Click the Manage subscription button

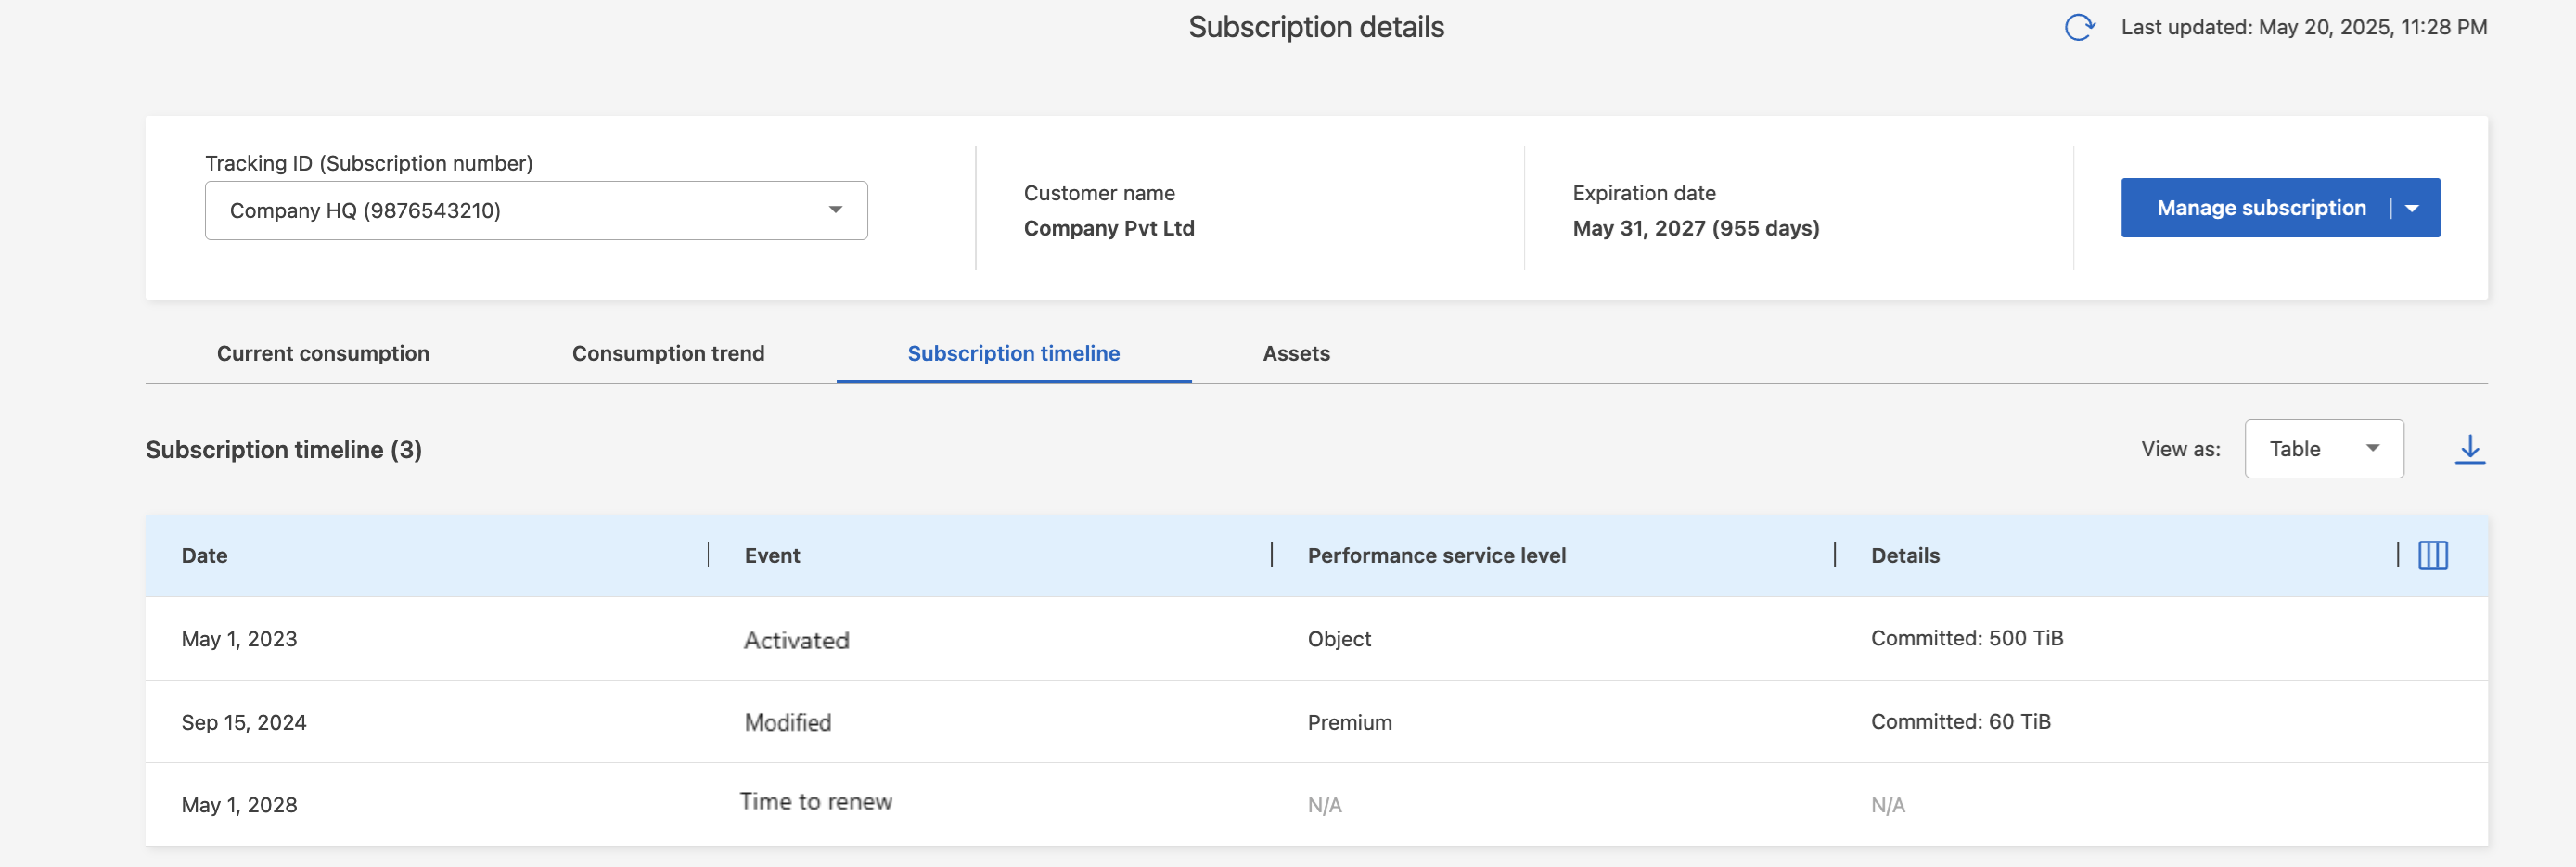[2260, 208]
